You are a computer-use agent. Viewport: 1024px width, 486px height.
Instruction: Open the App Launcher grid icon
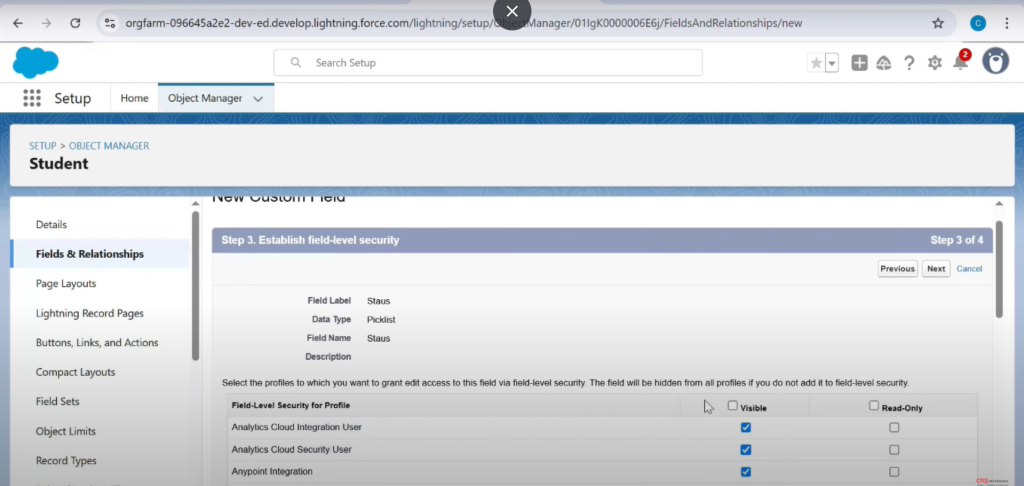[32, 98]
